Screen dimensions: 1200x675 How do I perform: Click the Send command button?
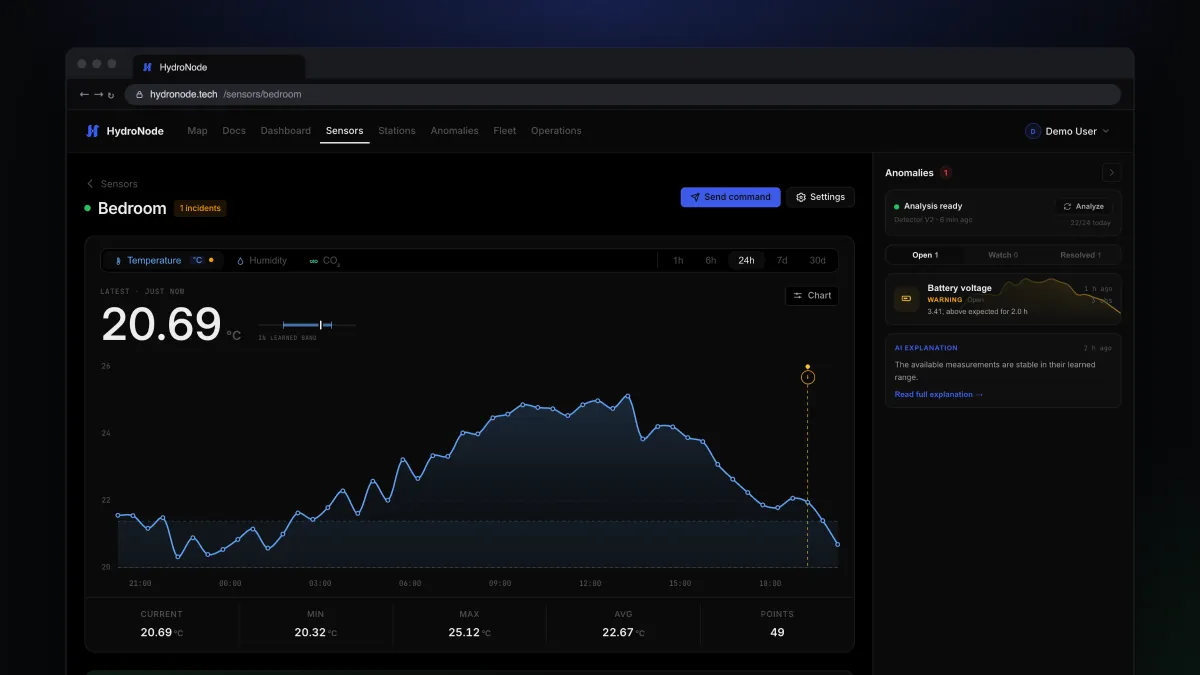pos(731,197)
